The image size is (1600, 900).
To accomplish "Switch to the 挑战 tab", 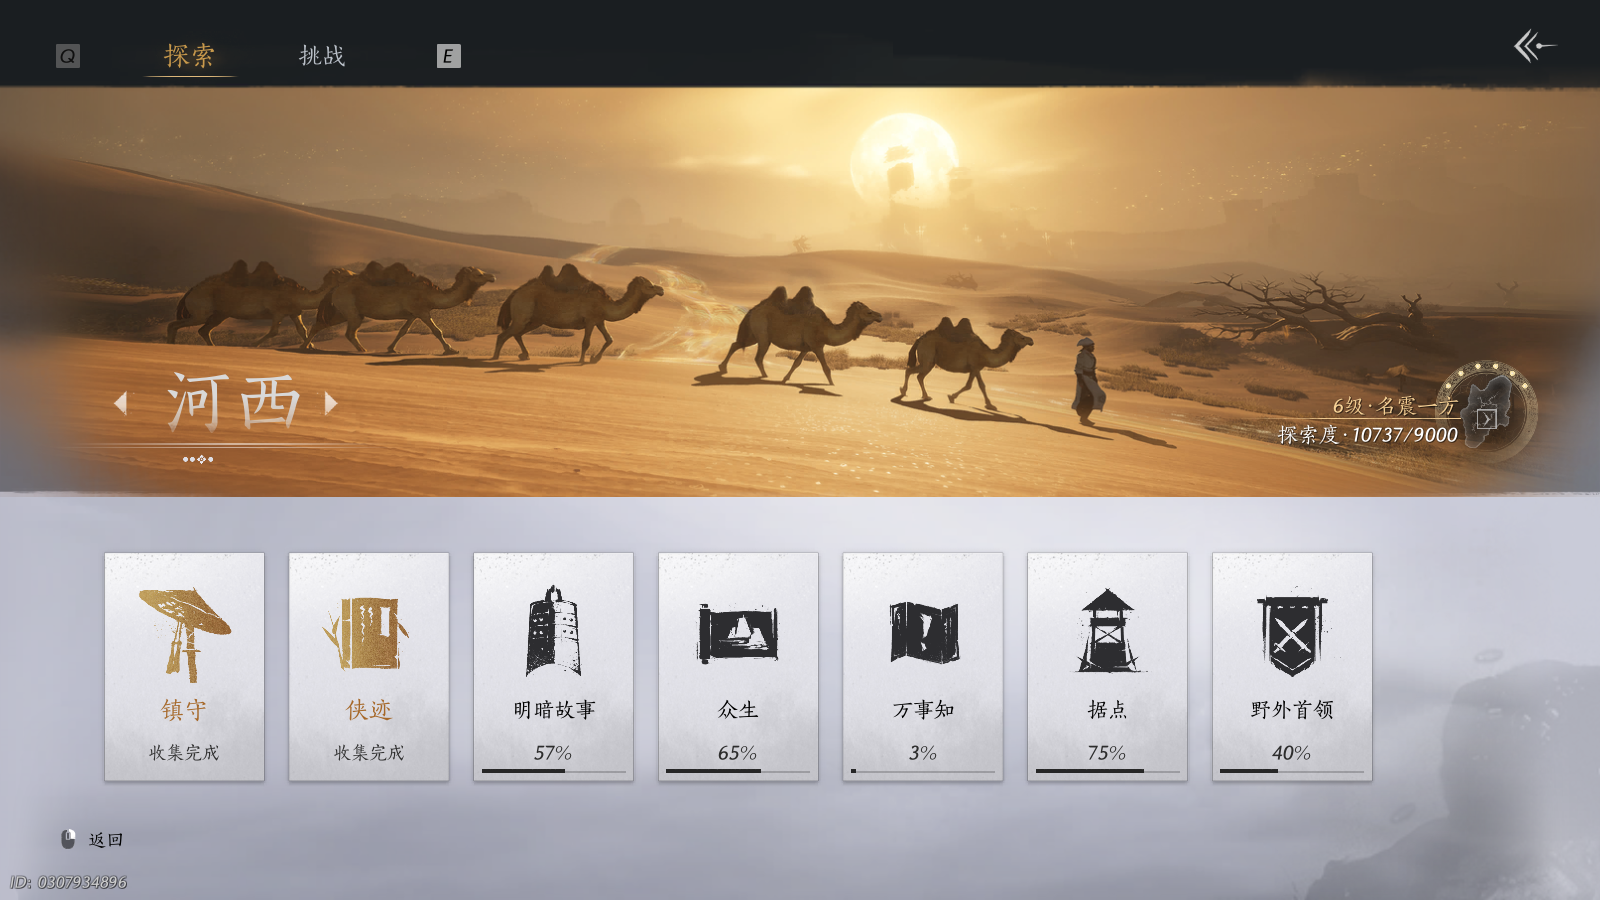I will [x=322, y=57].
